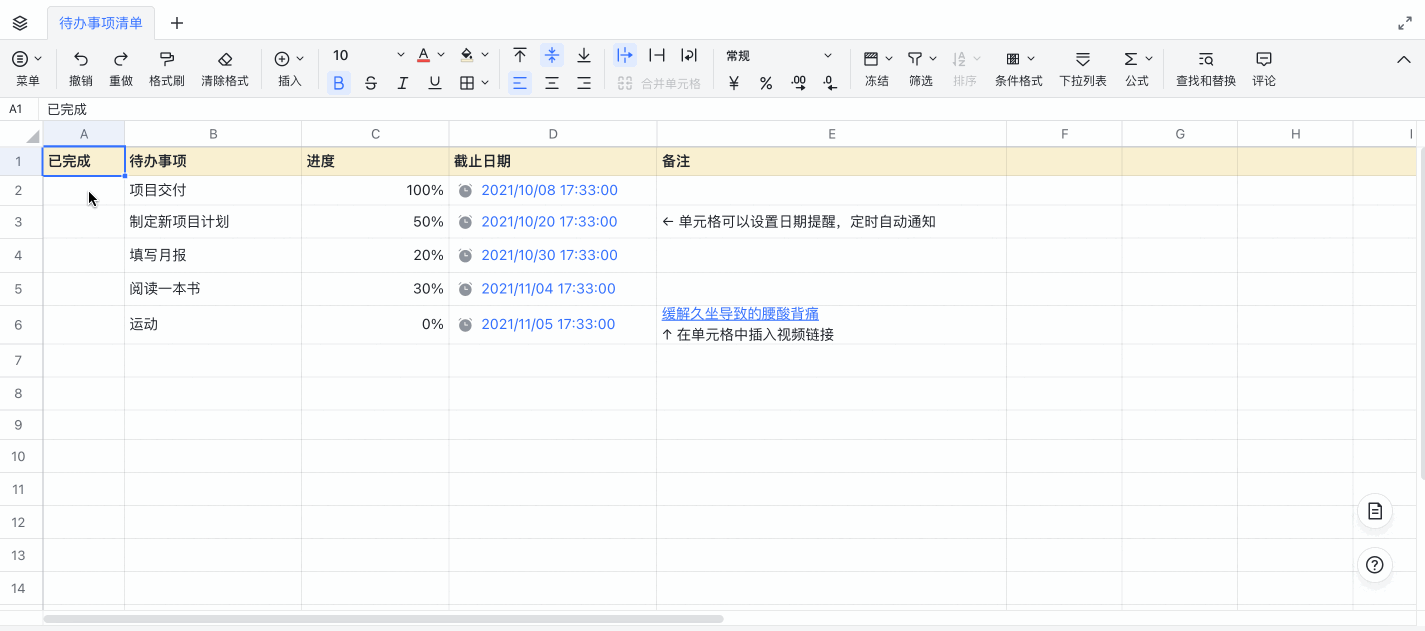Toggle the fullscreen expand icon
The height and width of the screenshot is (631, 1425).
[1404, 23]
